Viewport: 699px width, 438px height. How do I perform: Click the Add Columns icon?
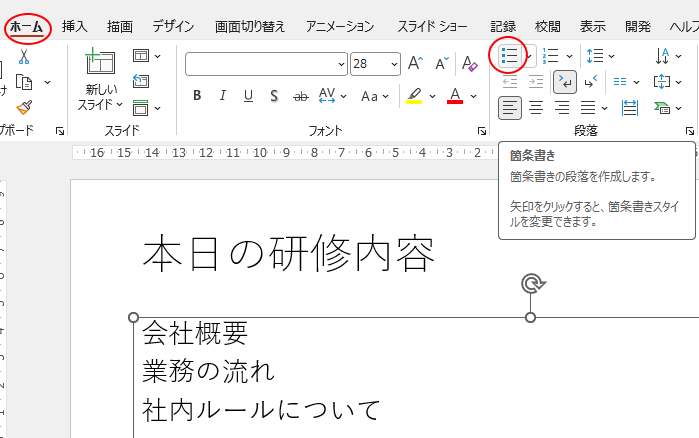pyautogui.click(x=620, y=82)
